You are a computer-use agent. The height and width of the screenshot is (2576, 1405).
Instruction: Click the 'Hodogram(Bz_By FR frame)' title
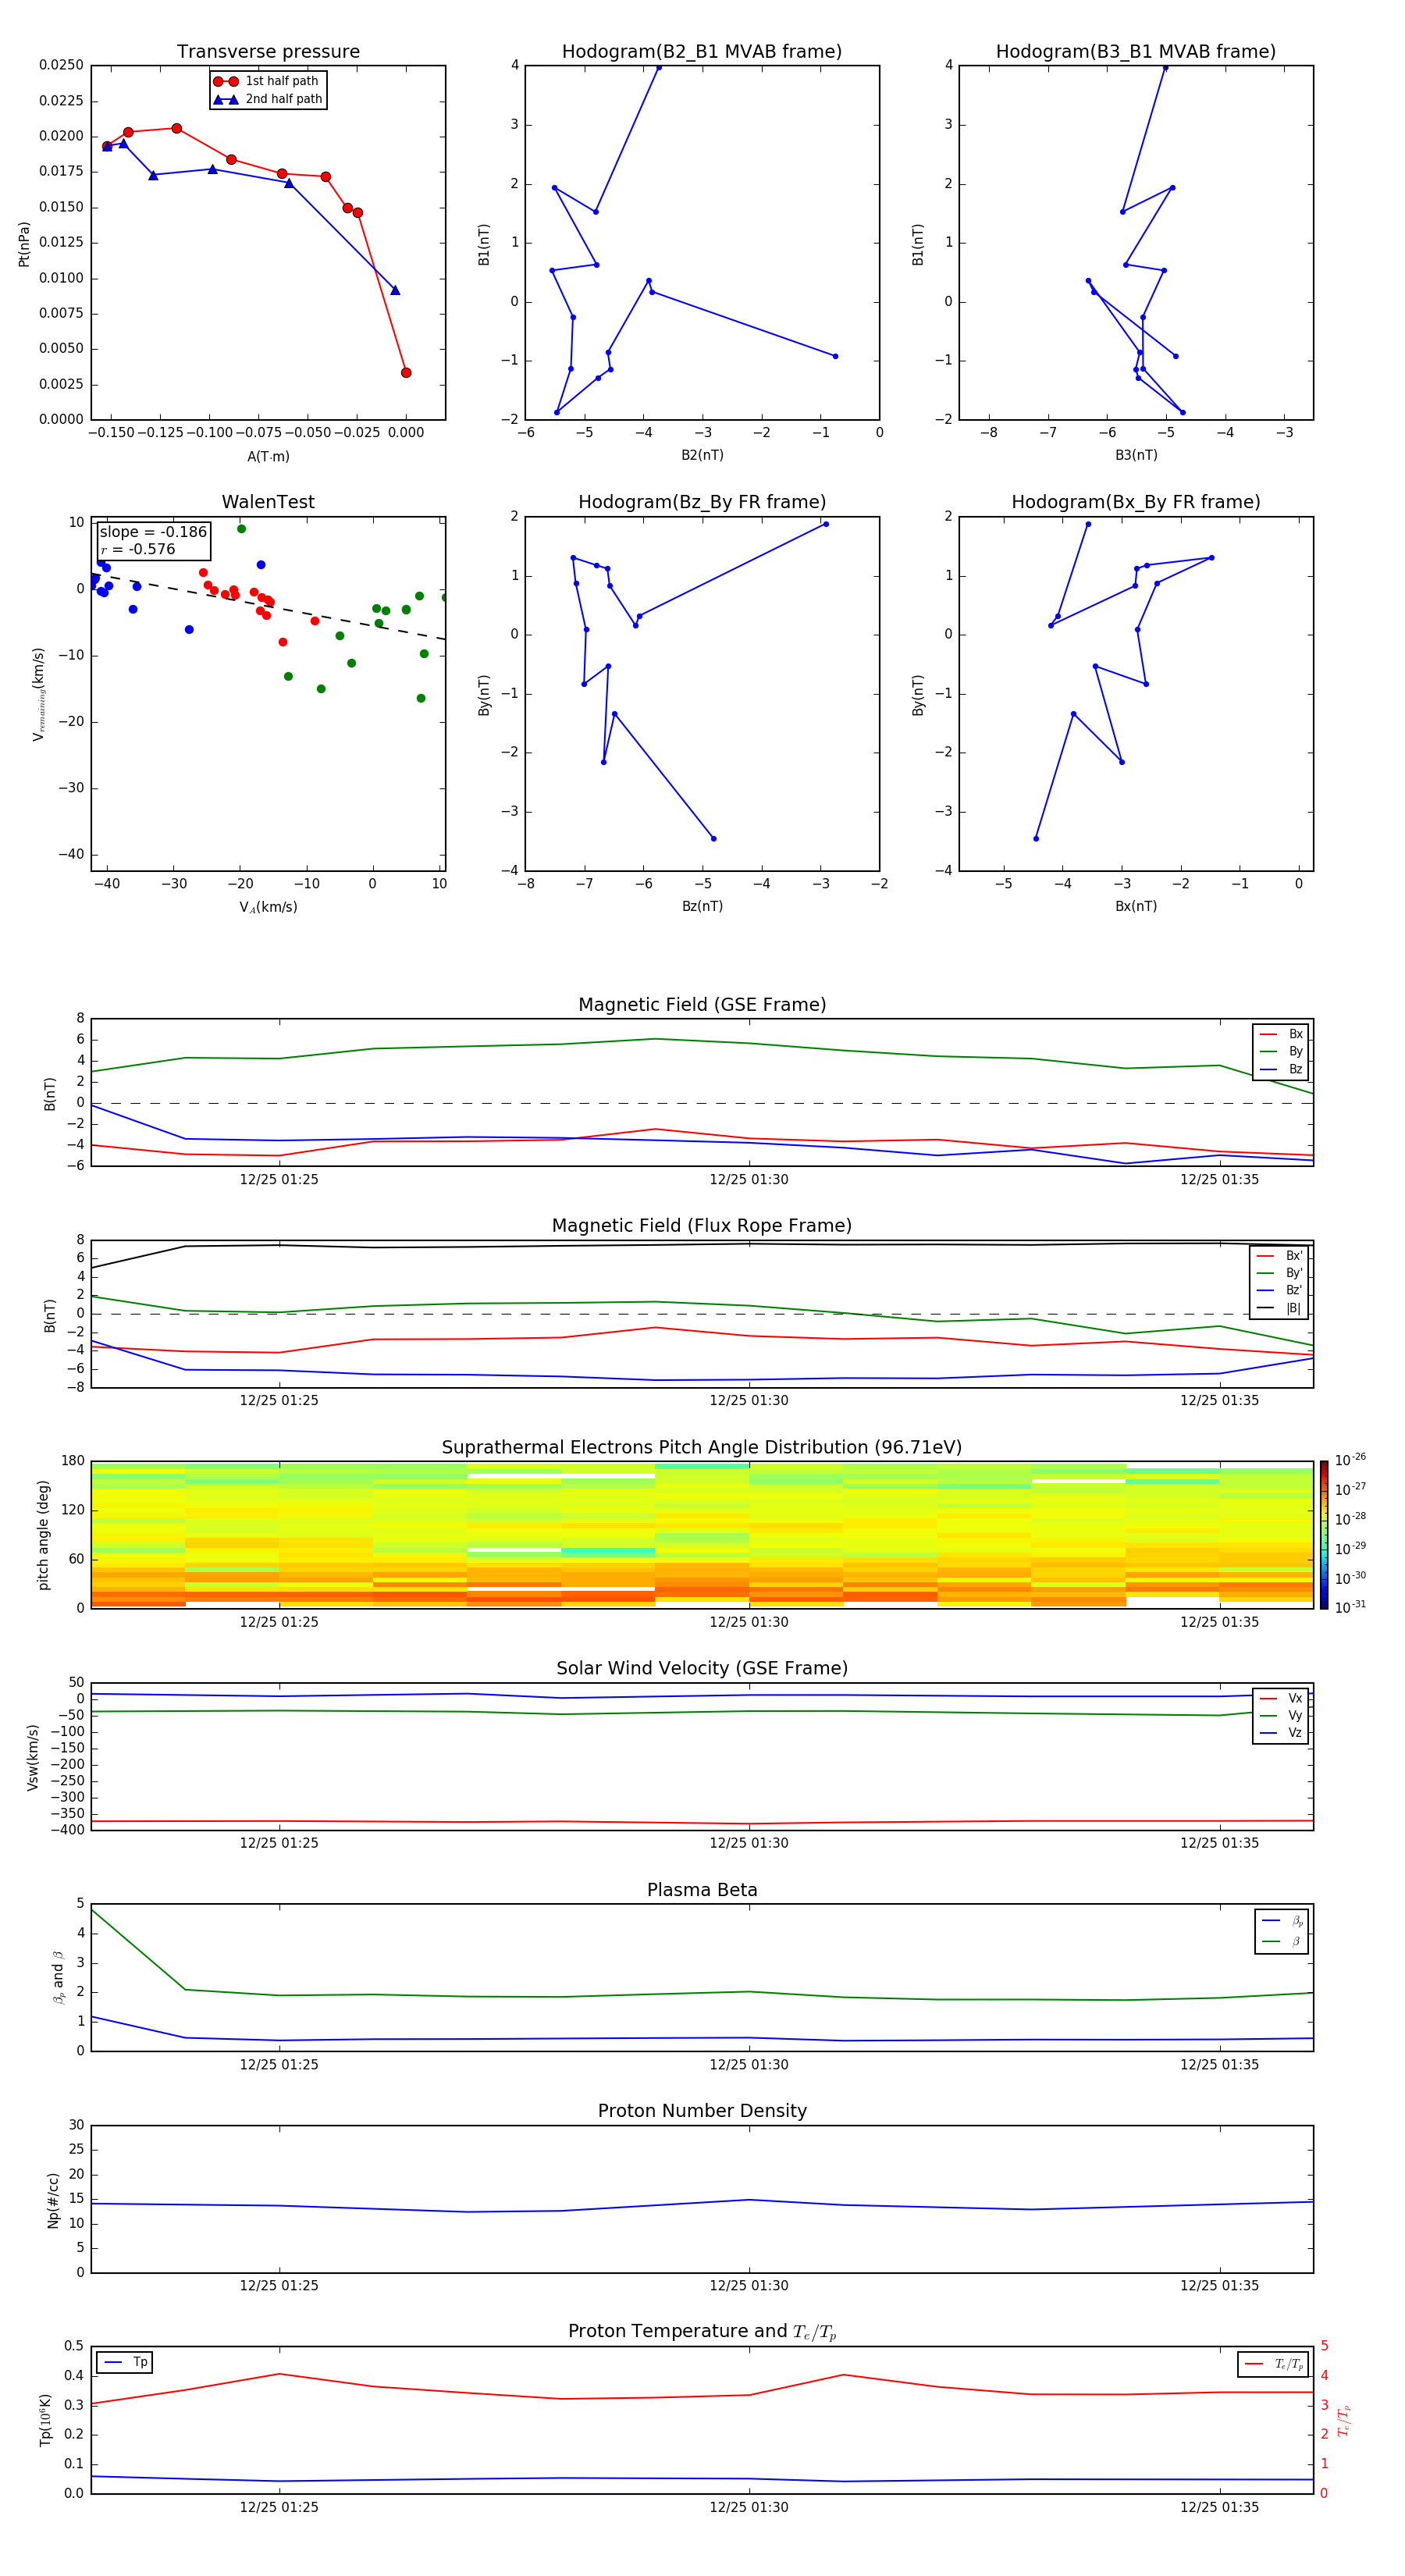(x=702, y=502)
